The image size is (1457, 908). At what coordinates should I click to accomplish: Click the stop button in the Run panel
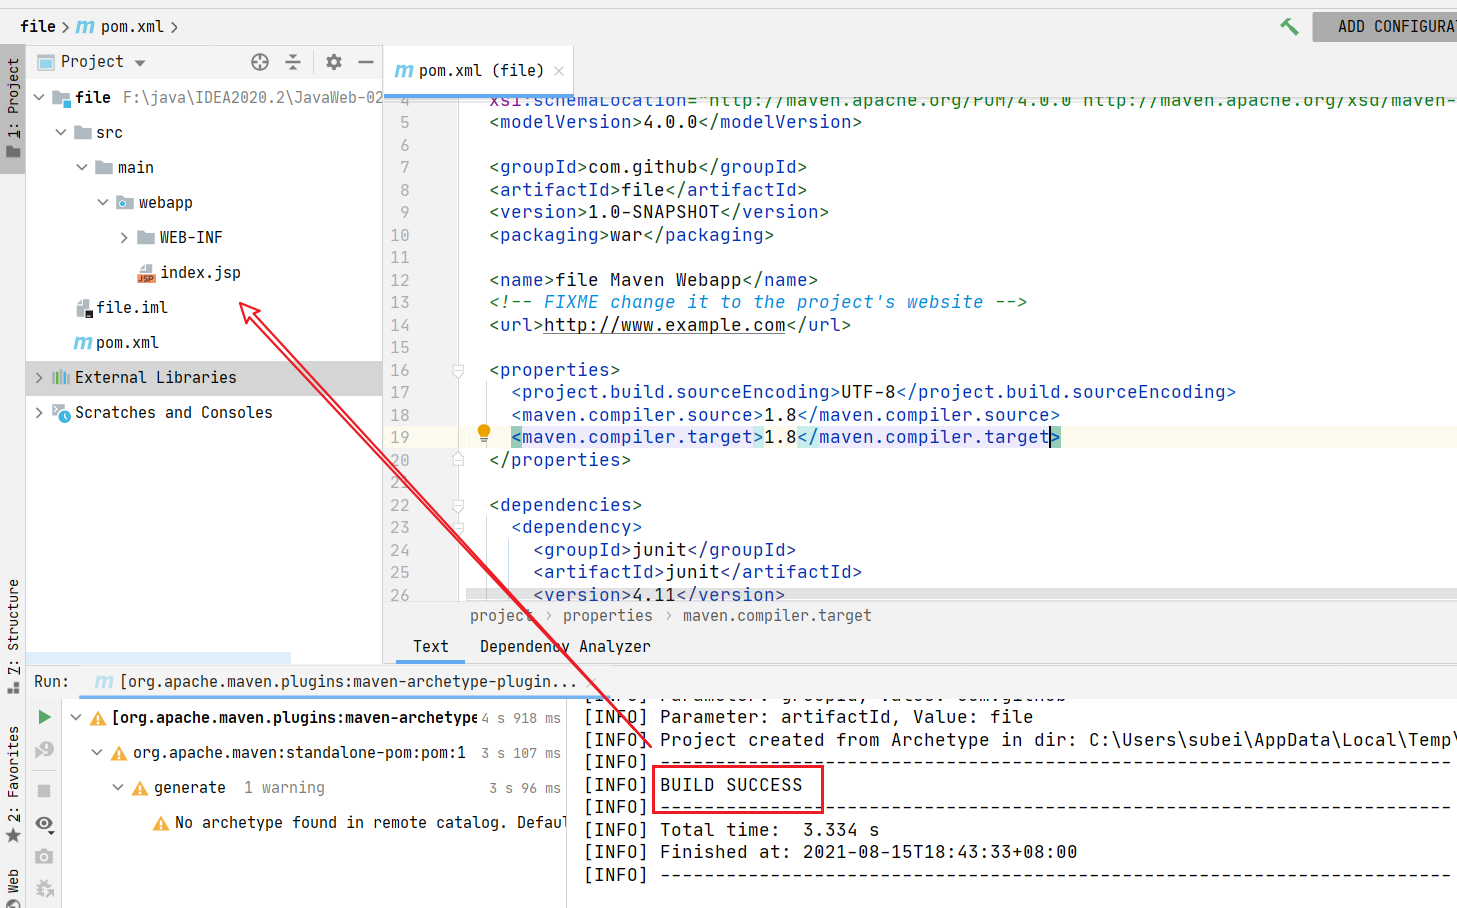44,790
